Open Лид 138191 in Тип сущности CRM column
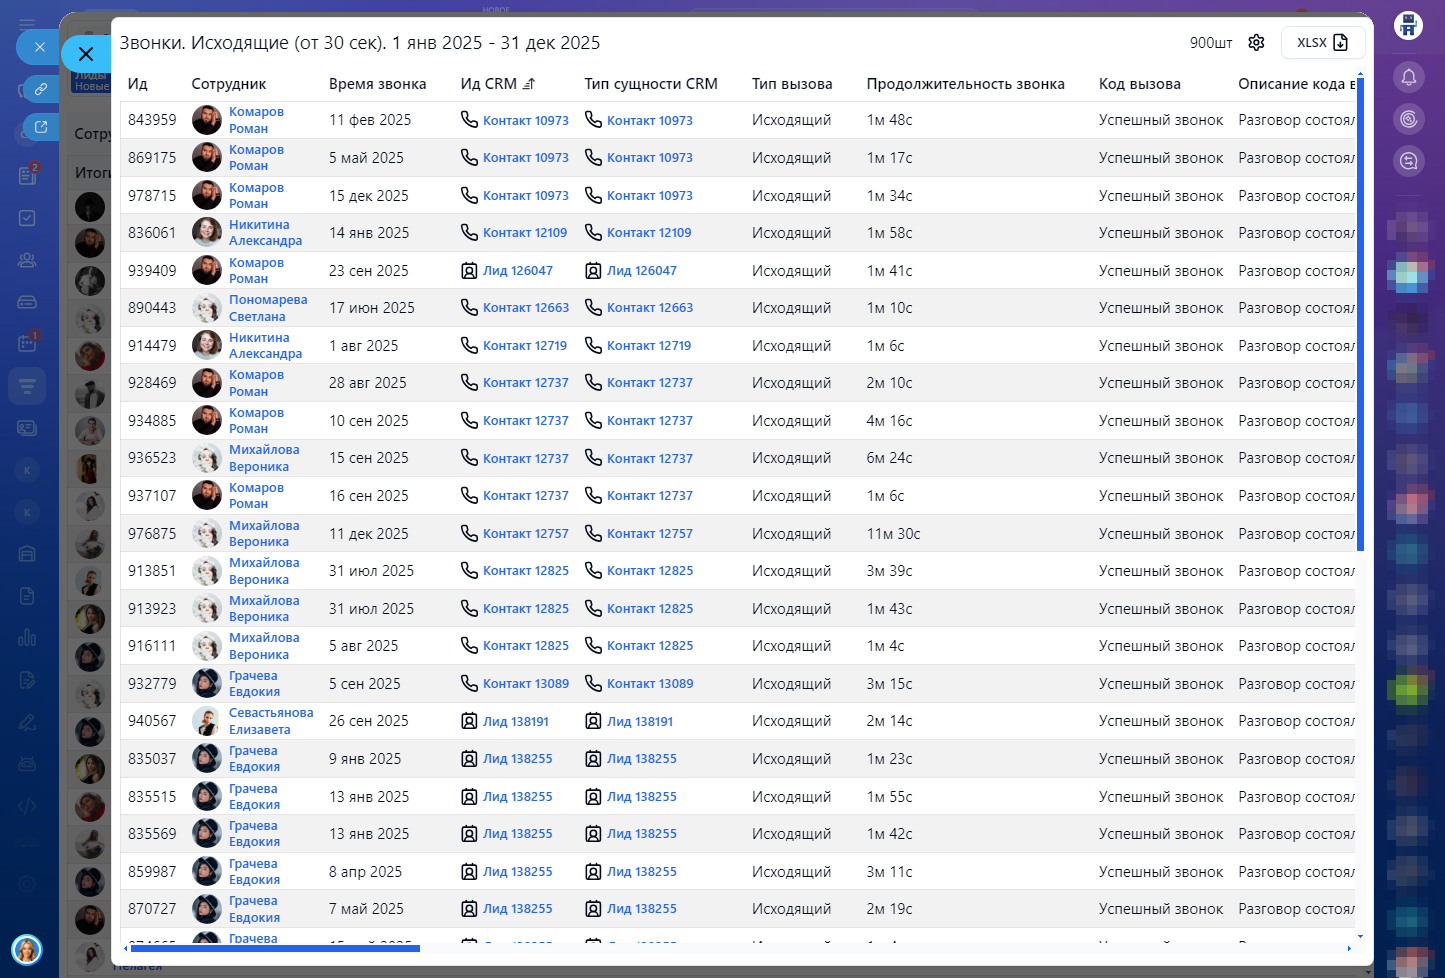1445x978 pixels. [640, 721]
